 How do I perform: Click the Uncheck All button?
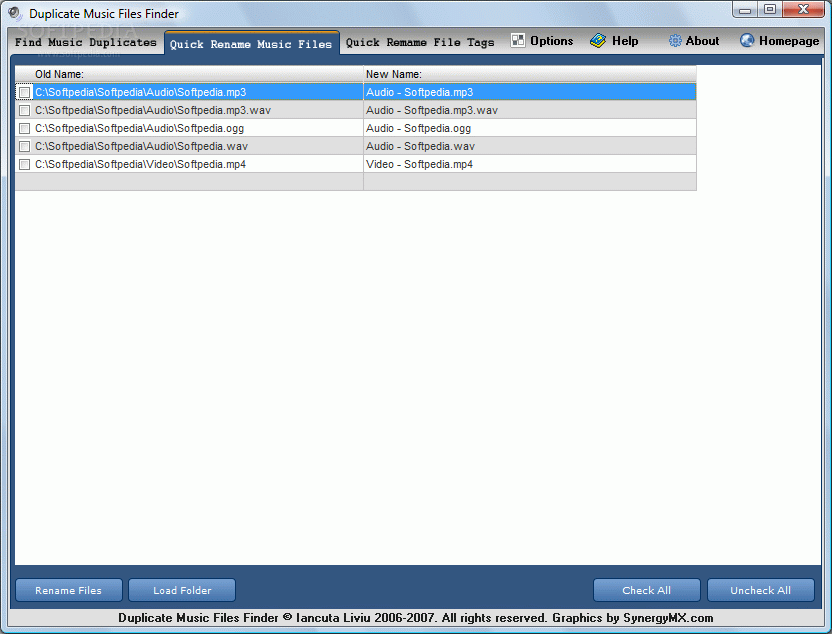[761, 590]
